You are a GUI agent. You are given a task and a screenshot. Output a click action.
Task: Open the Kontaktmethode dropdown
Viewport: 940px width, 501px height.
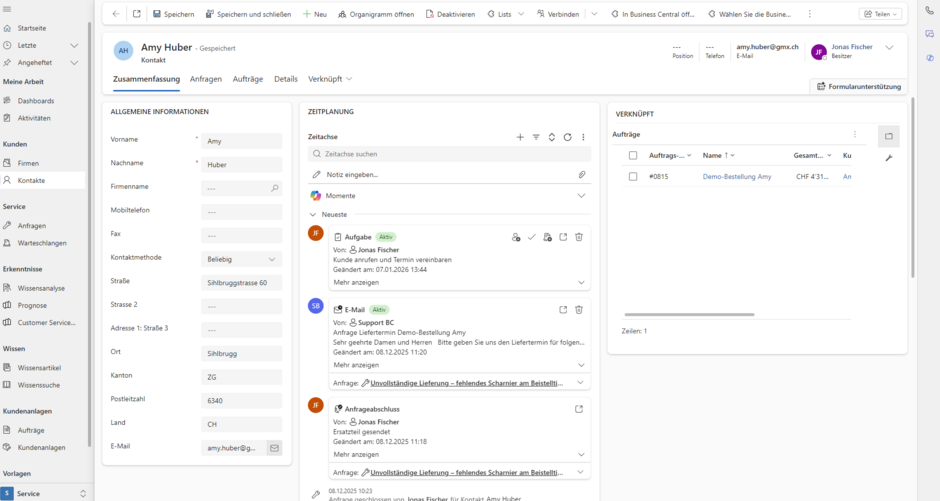pos(242,259)
